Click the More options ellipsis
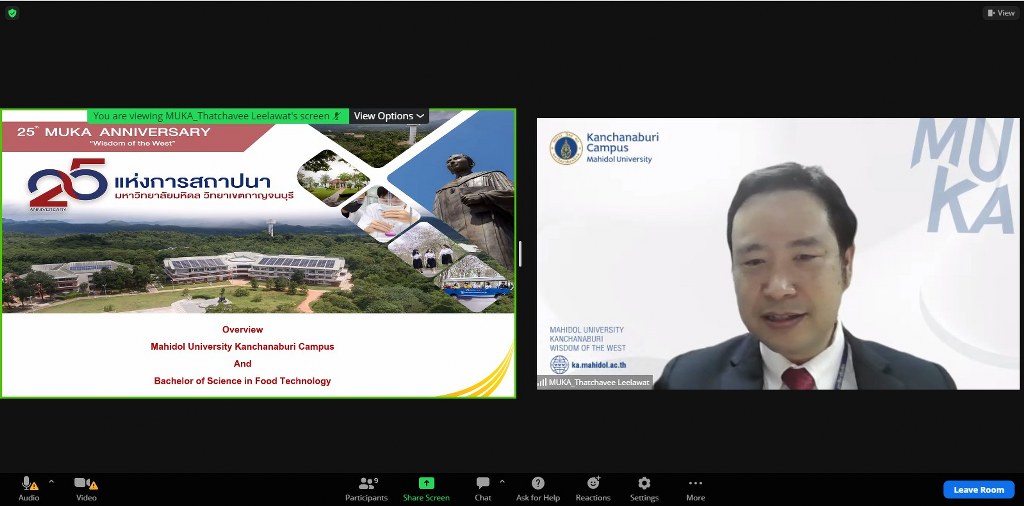This screenshot has height=506, width=1024. 695,484
